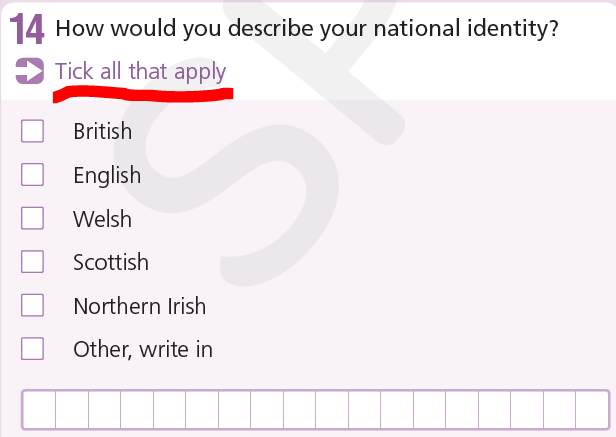Click the purple arrow instruction icon
616x437 pixels.
tap(29, 71)
